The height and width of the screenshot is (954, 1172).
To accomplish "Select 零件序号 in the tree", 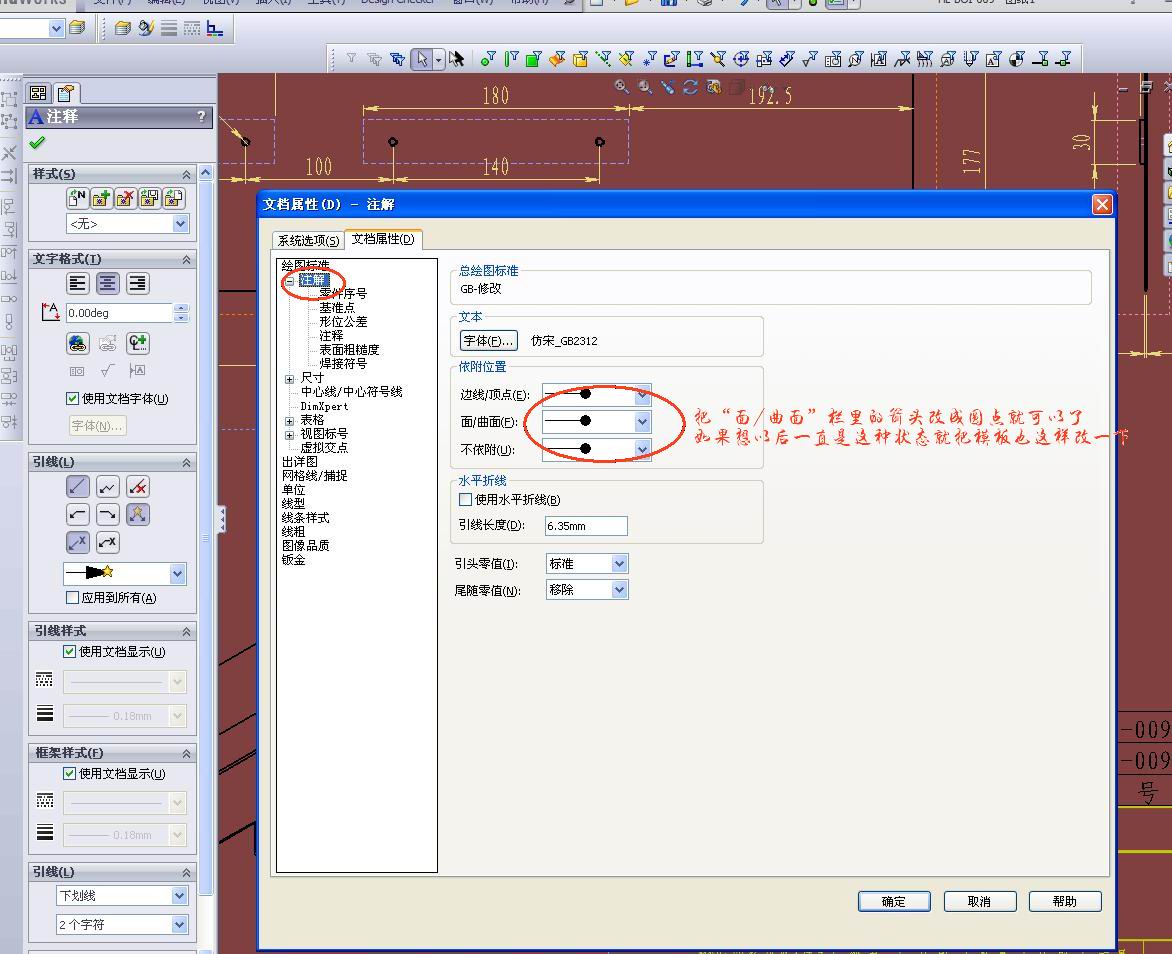I will pos(343,294).
